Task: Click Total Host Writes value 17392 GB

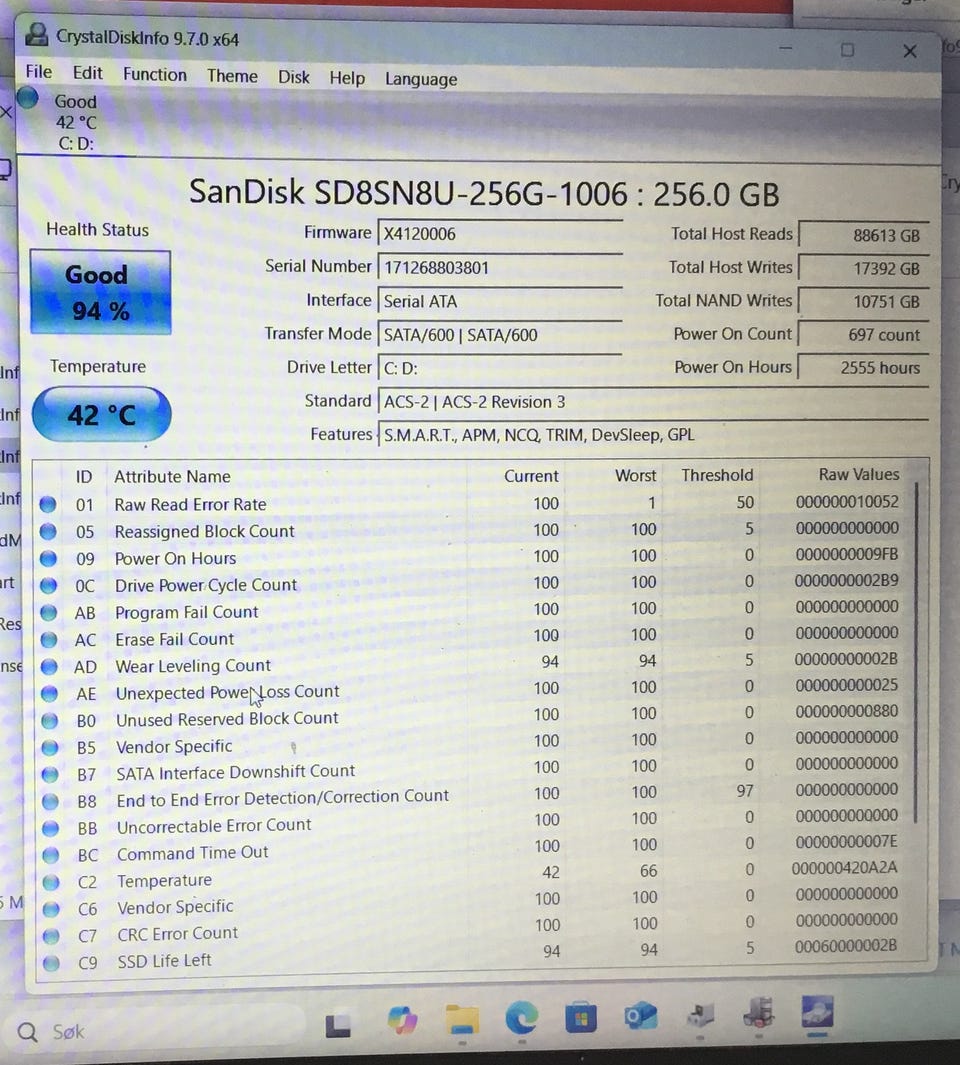Action: tap(864, 268)
